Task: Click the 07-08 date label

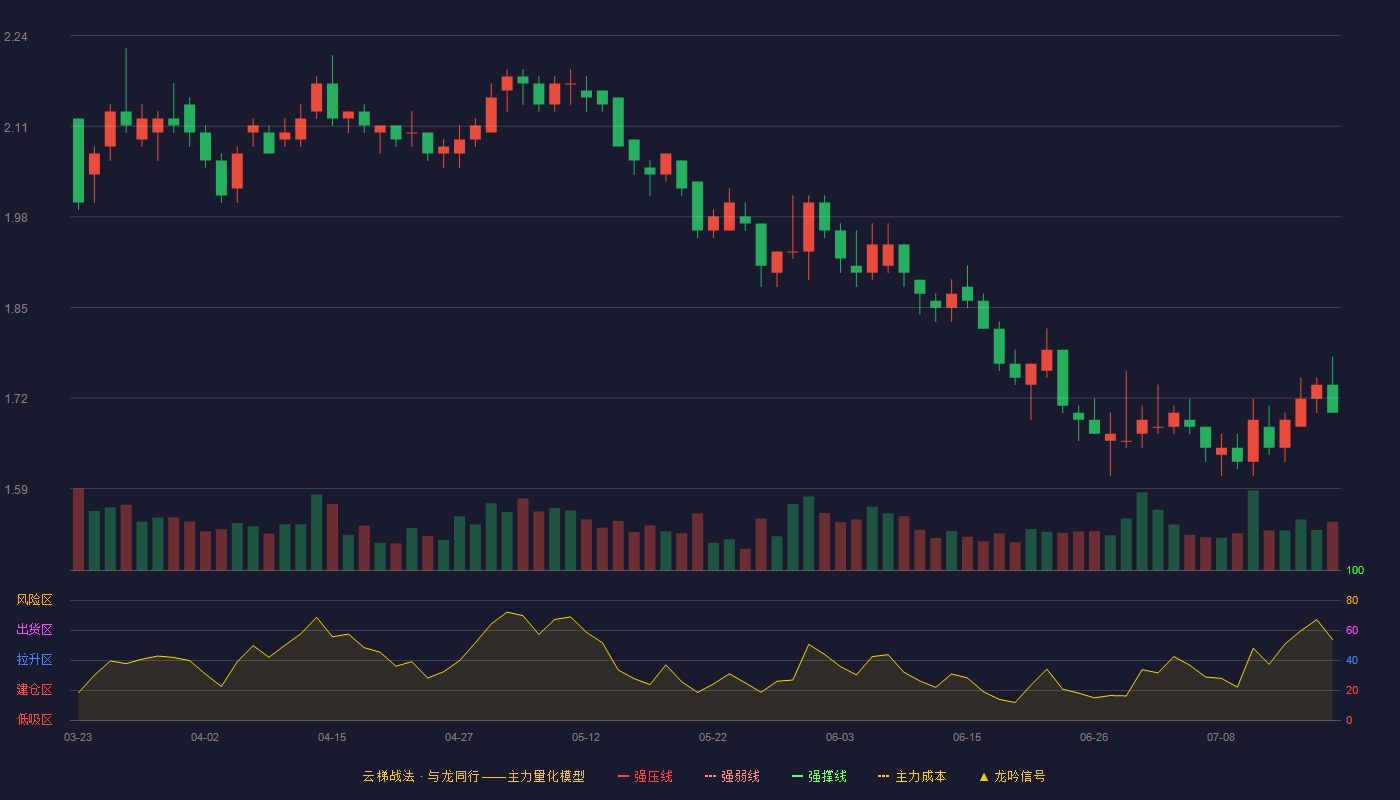Action: tap(1221, 737)
